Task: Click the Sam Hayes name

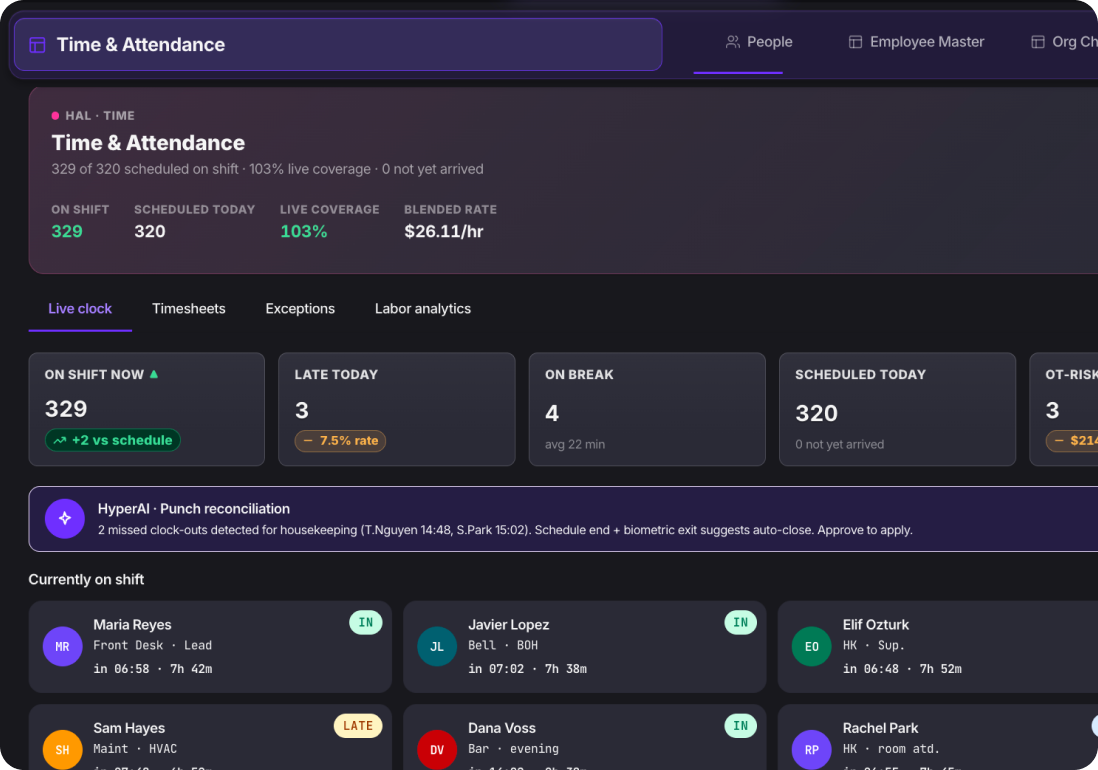Action: pos(129,728)
